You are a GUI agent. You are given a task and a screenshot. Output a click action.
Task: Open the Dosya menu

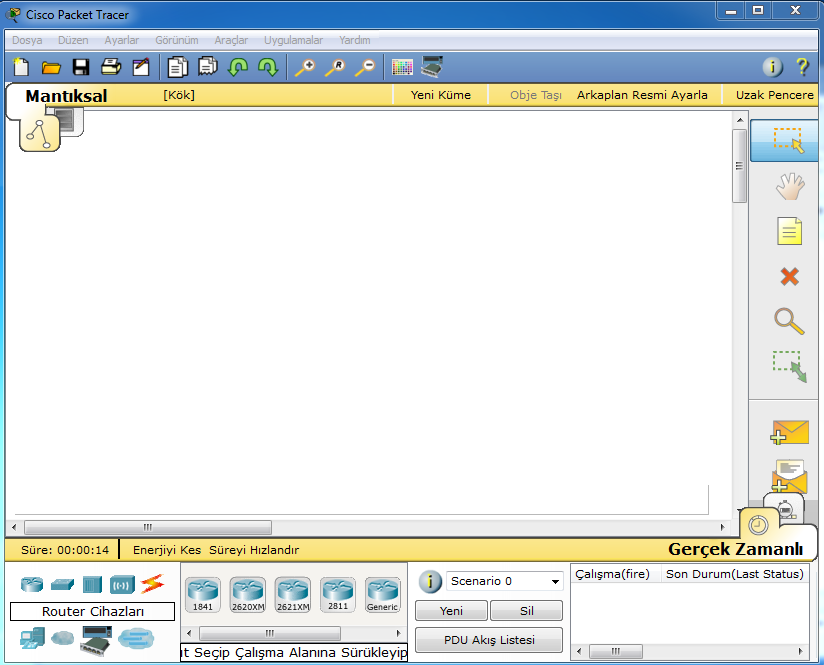(27, 40)
